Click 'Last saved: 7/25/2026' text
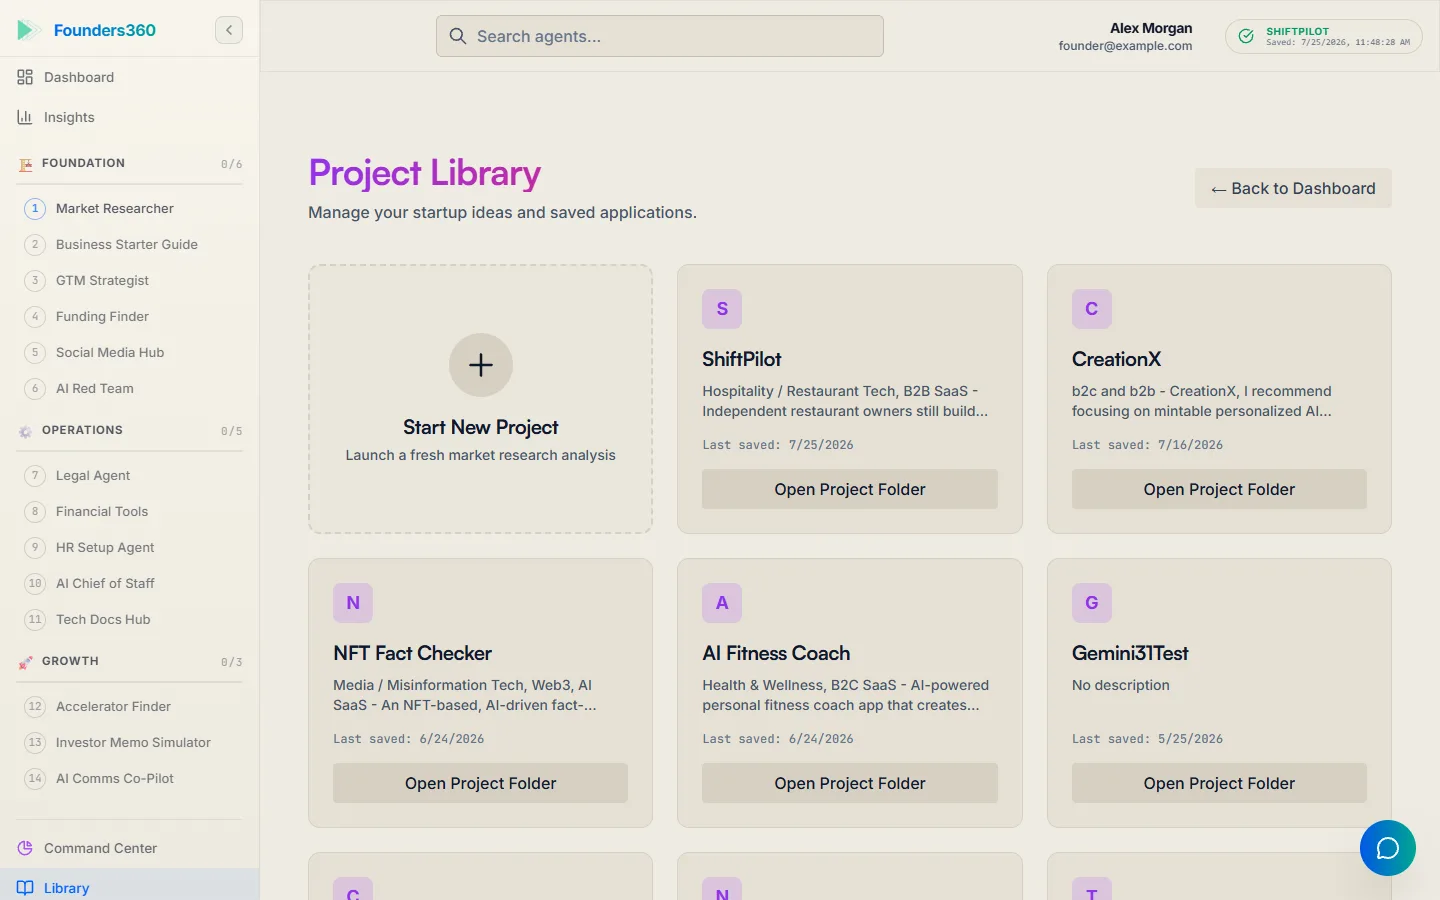Screen dimensions: 1440x900 point(778,445)
